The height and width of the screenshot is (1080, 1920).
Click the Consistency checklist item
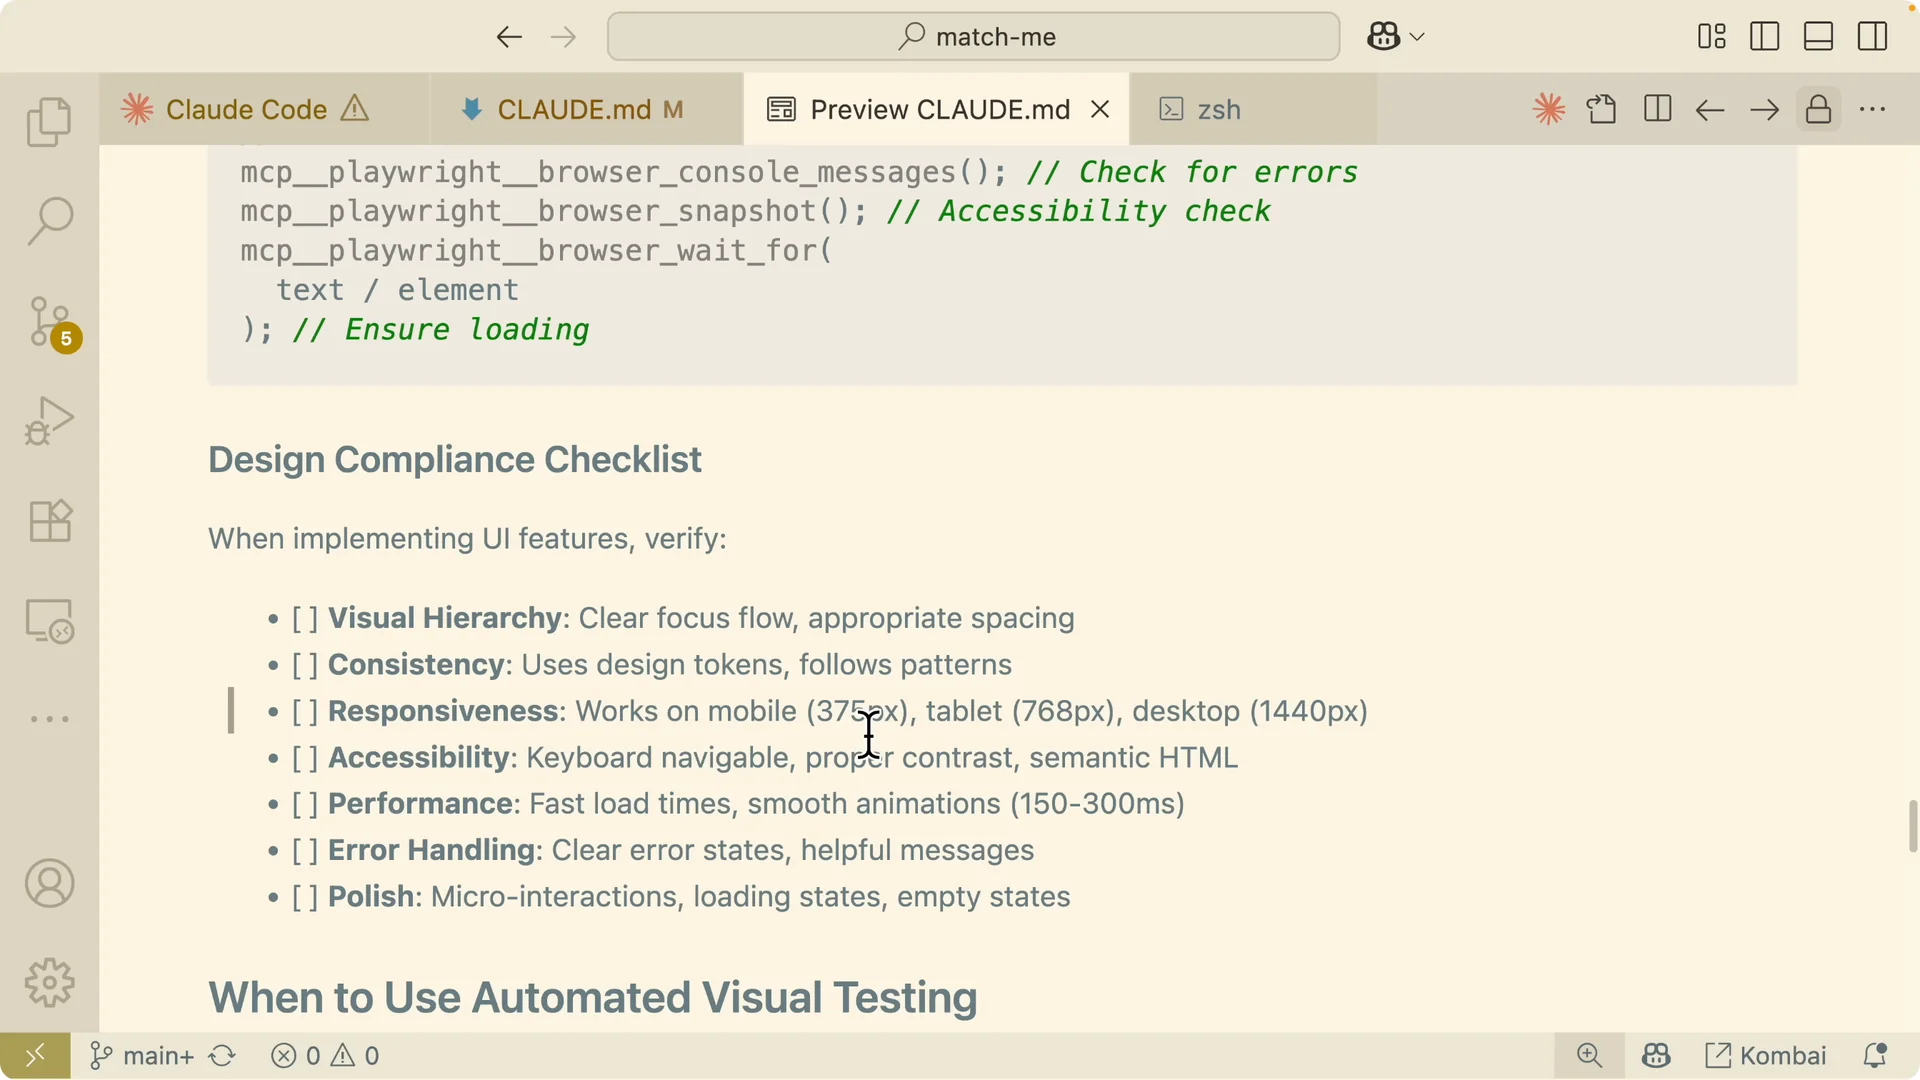(x=652, y=665)
